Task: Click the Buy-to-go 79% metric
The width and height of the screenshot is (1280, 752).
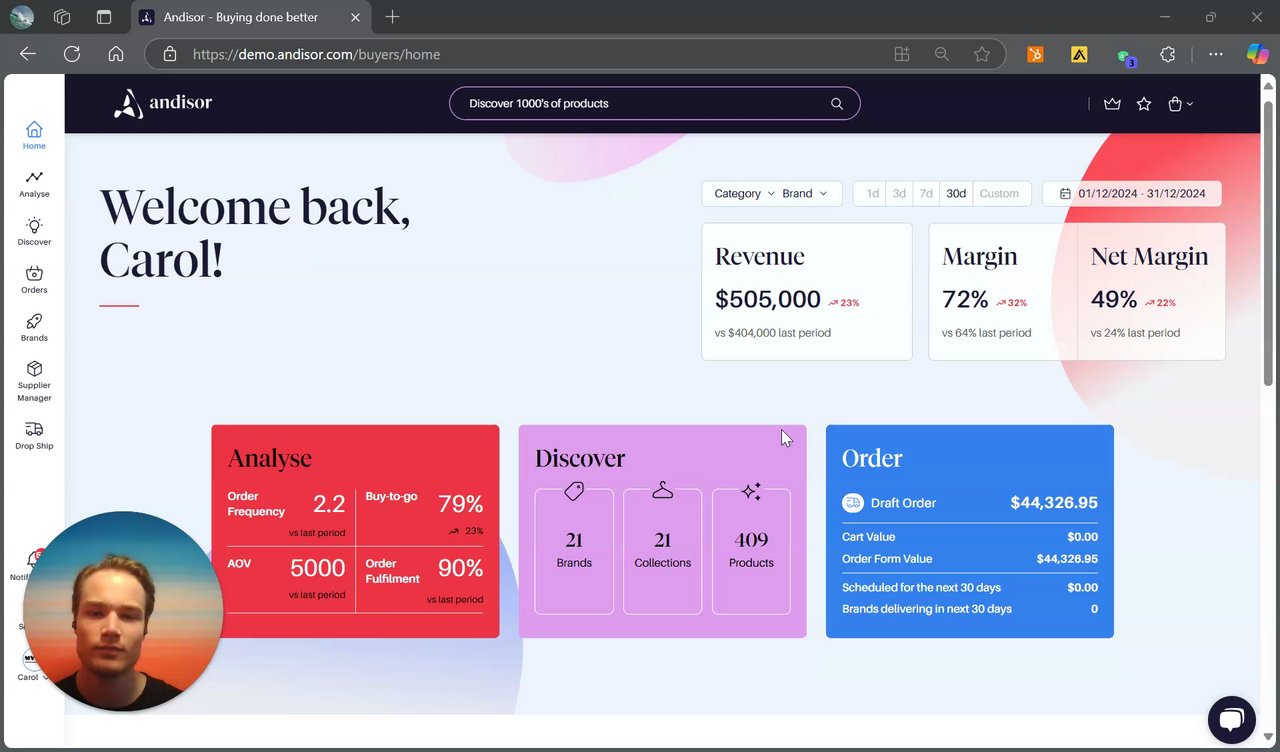Action: 424,512
